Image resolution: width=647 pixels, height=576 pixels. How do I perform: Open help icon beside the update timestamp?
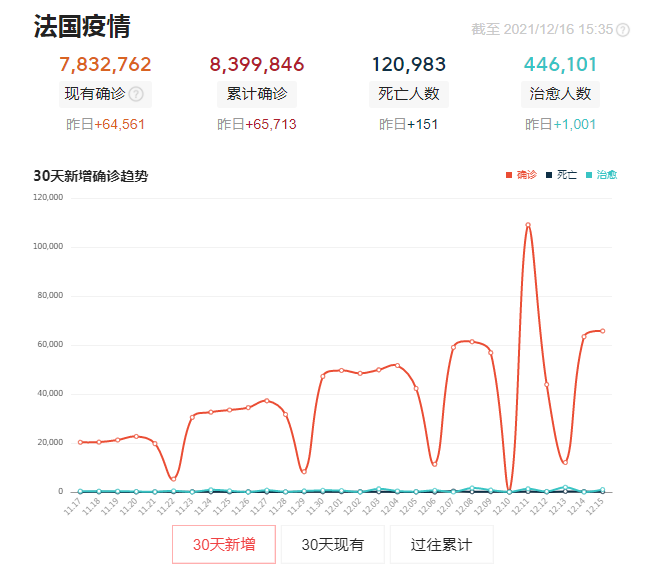pyautogui.click(x=623, y=30)
